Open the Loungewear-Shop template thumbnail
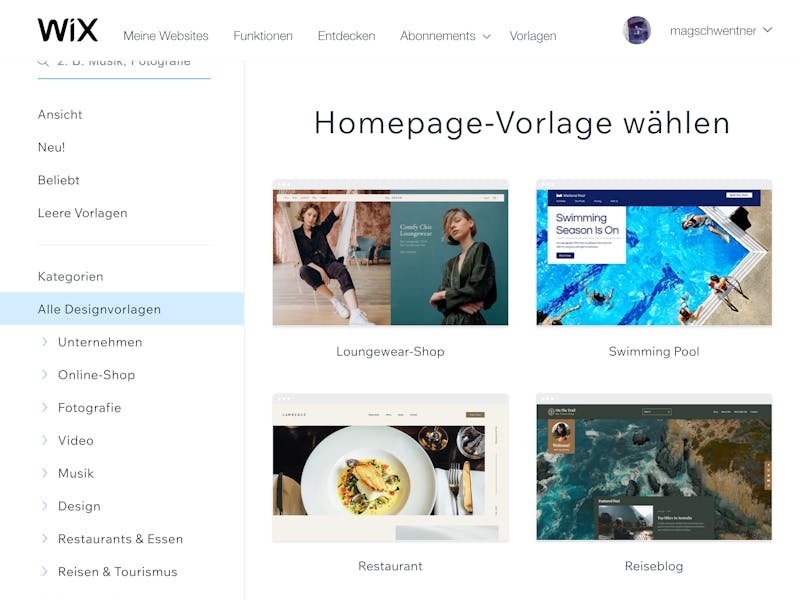This screenshot has width=800, height=600. tap(390, 253)
